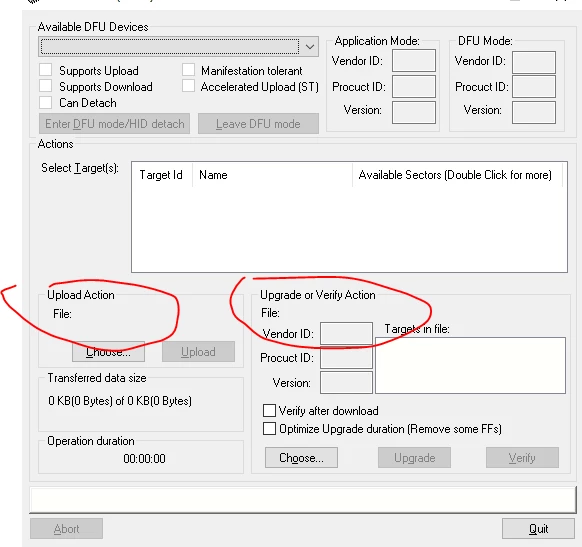
Task: Click the Abort button
Action: [x=66, y=528]
